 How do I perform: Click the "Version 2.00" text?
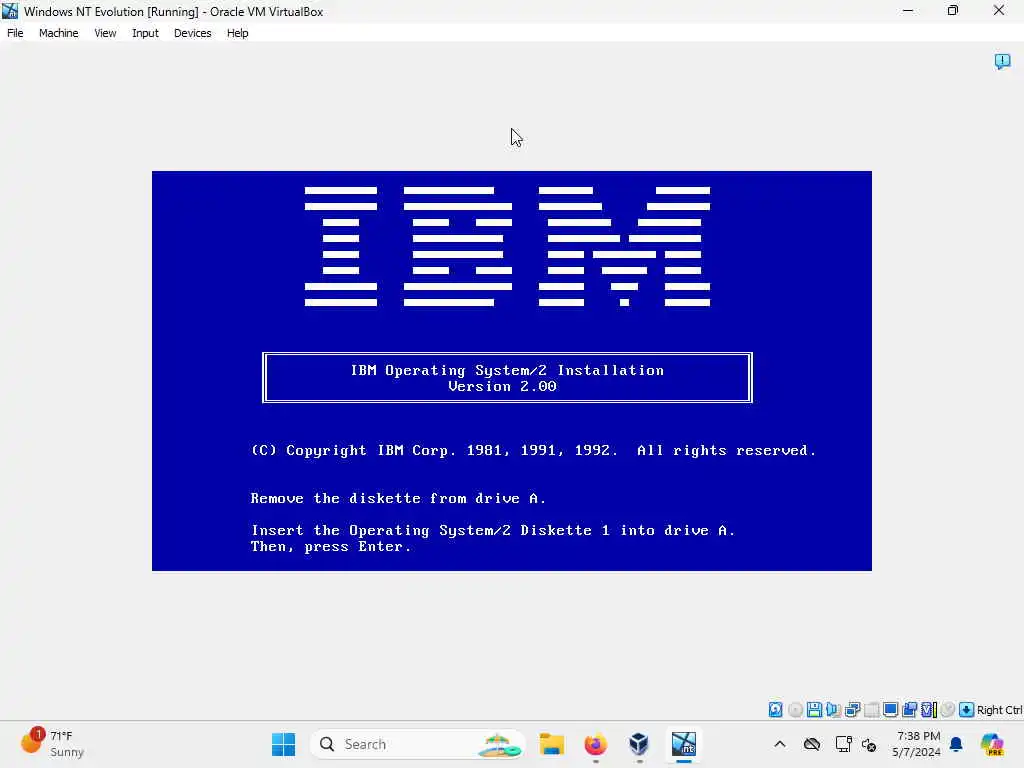point(502,386)
